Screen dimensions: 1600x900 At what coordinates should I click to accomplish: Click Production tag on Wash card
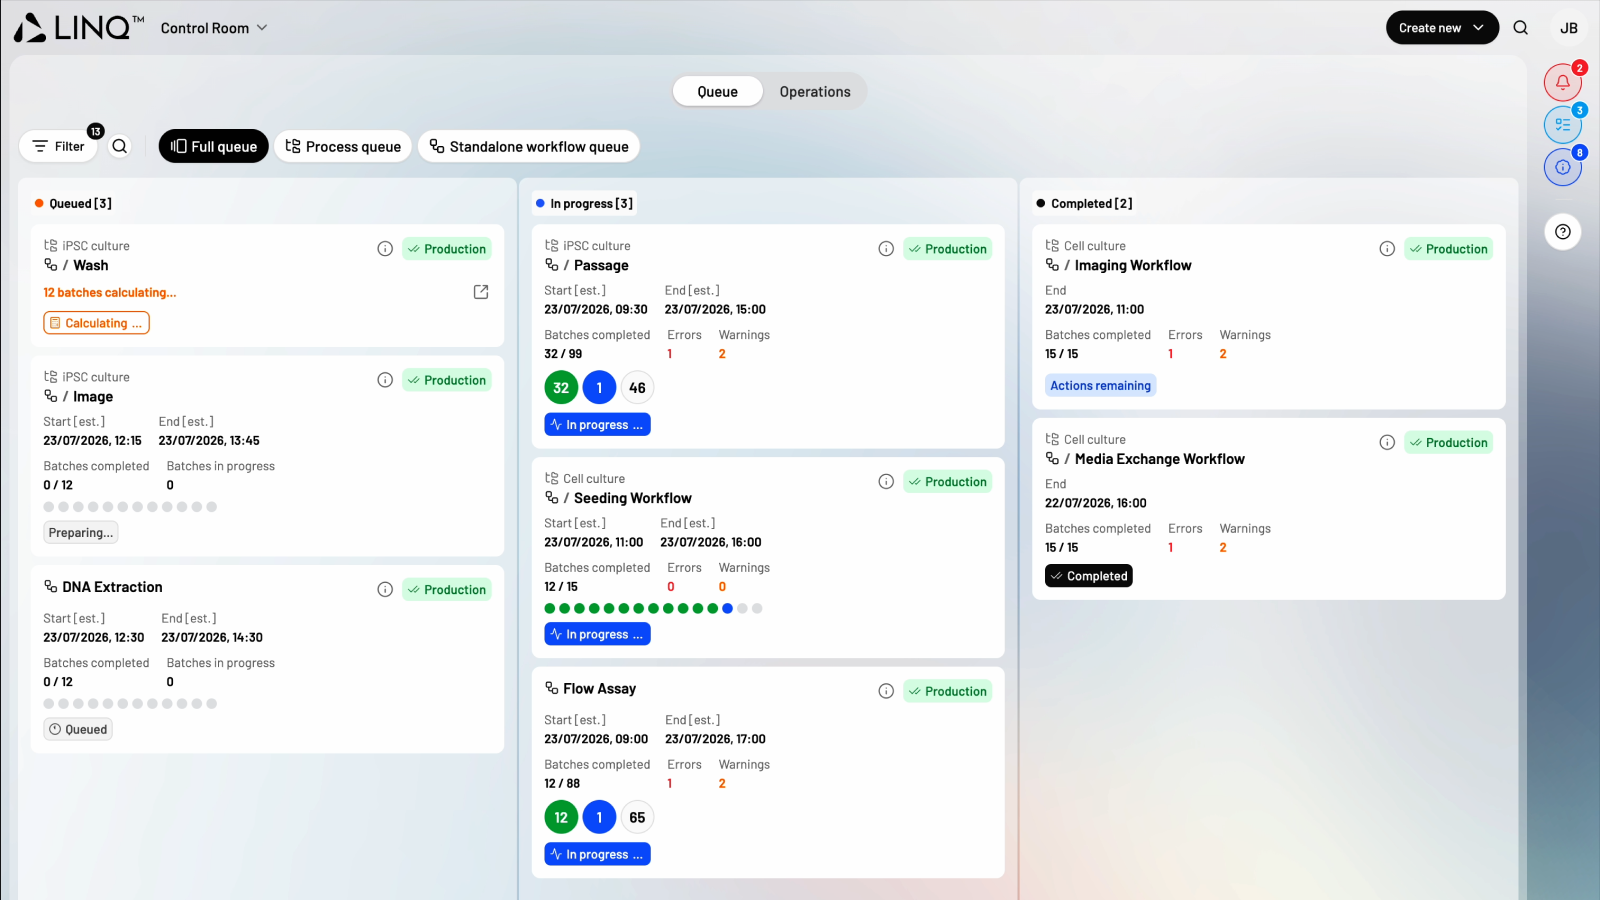tap(447, 249)
